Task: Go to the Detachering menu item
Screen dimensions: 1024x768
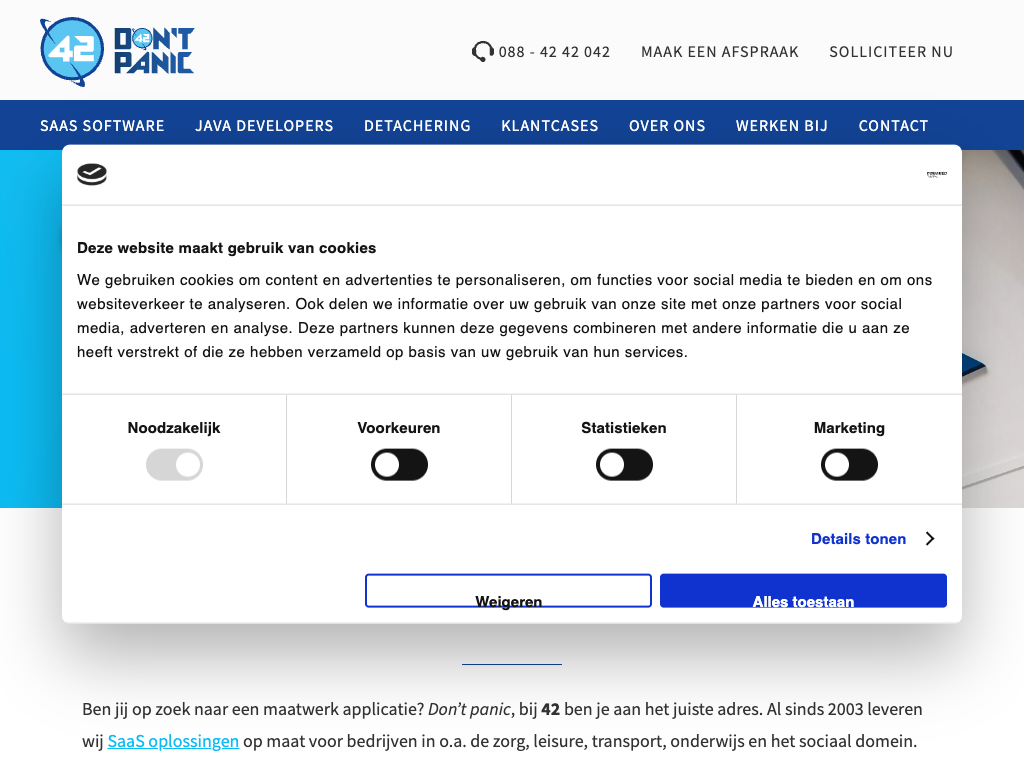Action: [x=417, y=126]
